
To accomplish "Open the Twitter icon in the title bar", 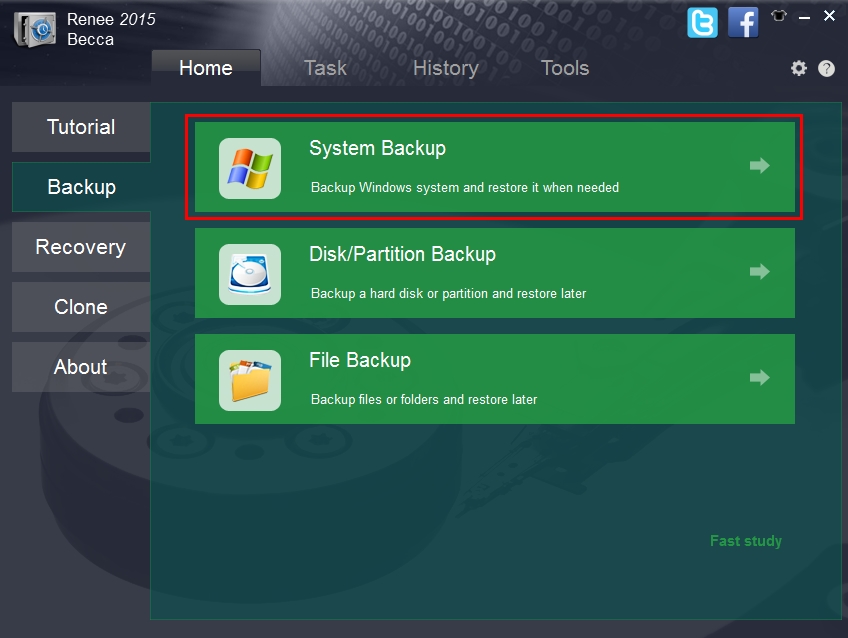I will (x=702, y=22).
